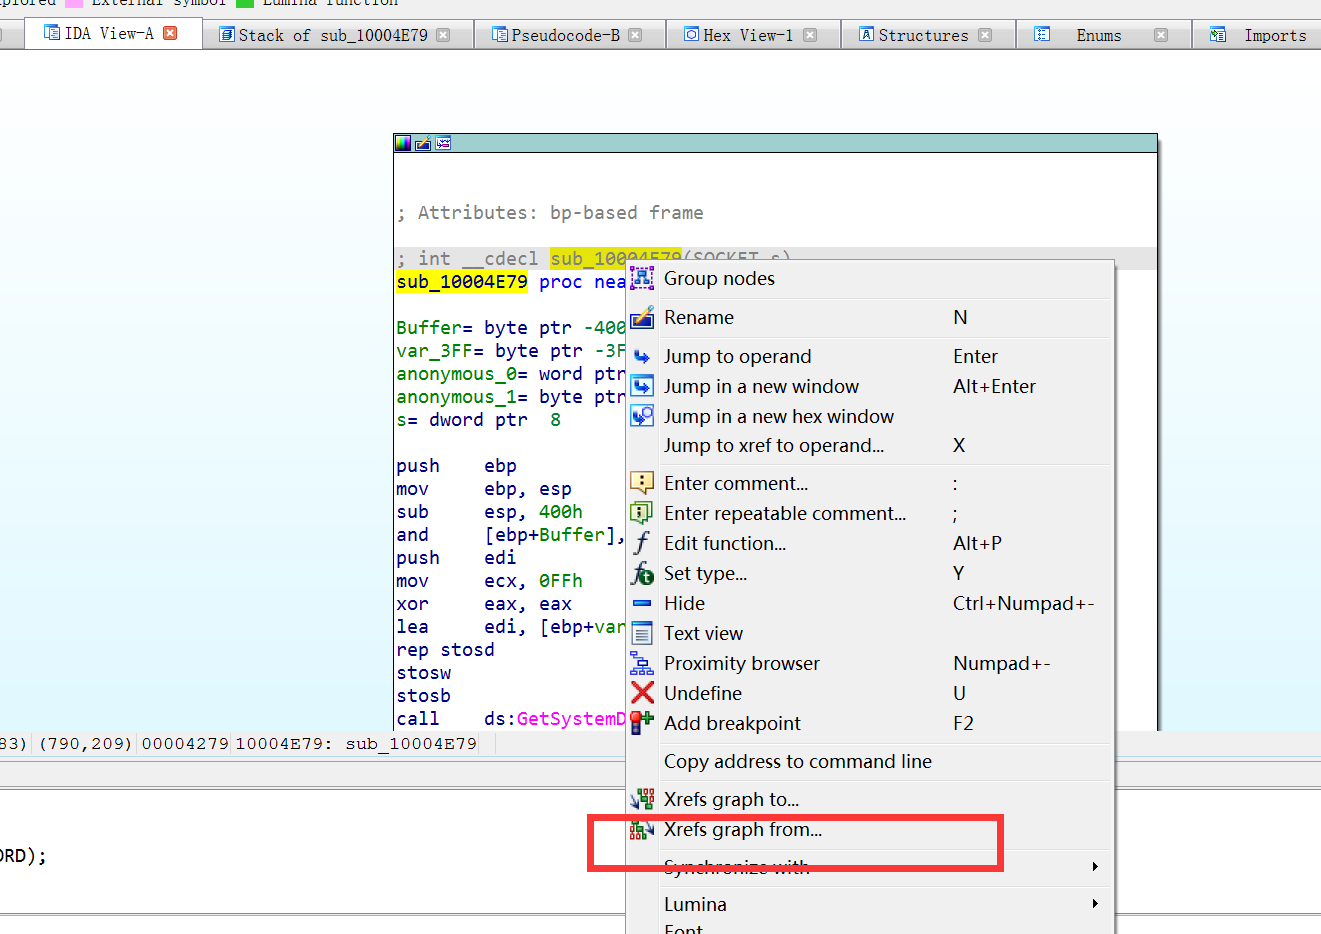Click the Imports tab icon
This screenshot has height=934, width=1321.
pyautogui.click(x=1218, y=35)
